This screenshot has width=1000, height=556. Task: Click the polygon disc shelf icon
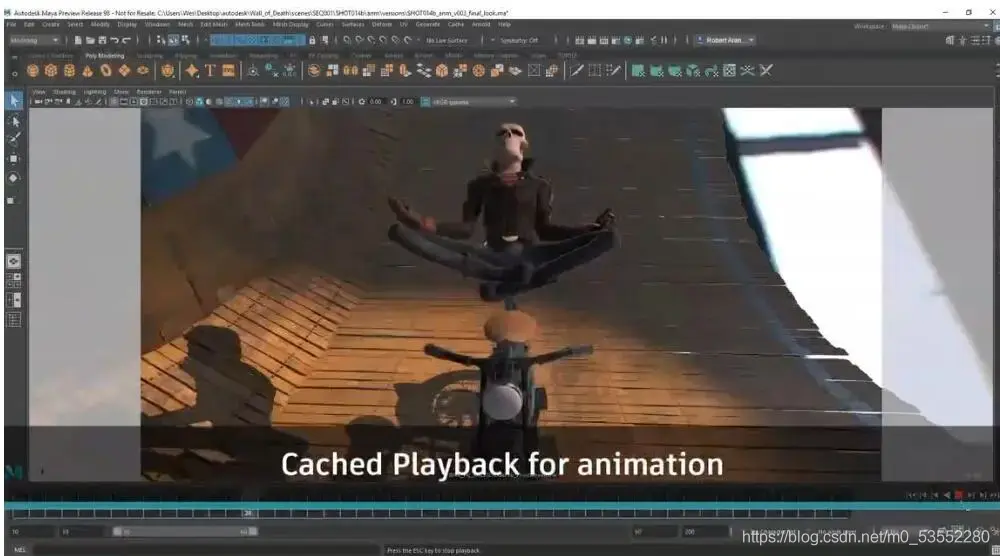coord(143,71)
